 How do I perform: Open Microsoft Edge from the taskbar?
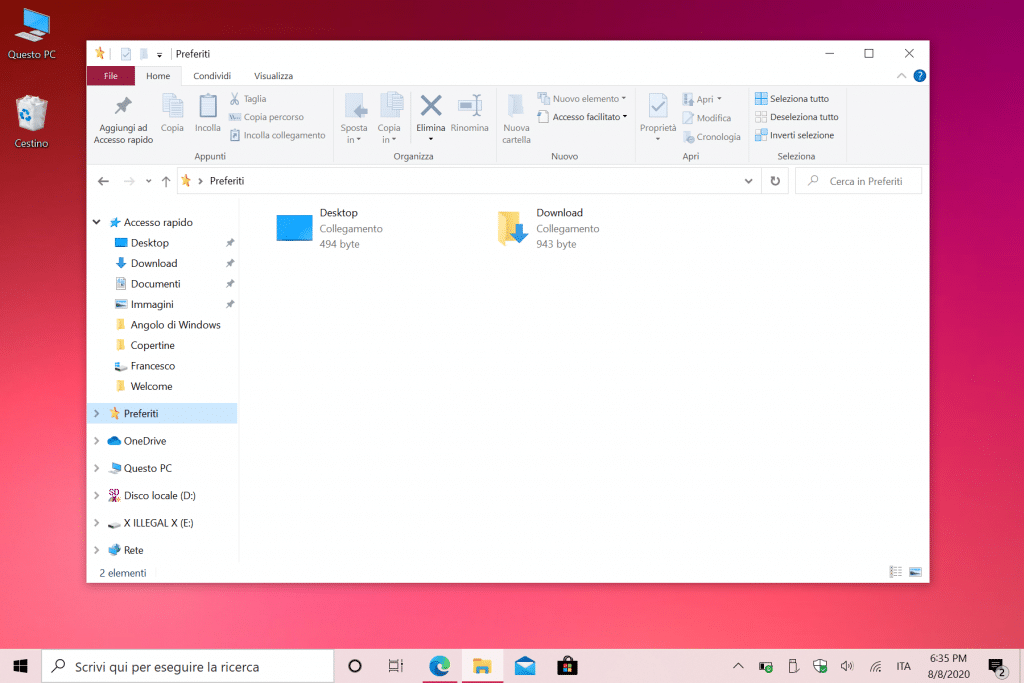click(x=439, y=666)
